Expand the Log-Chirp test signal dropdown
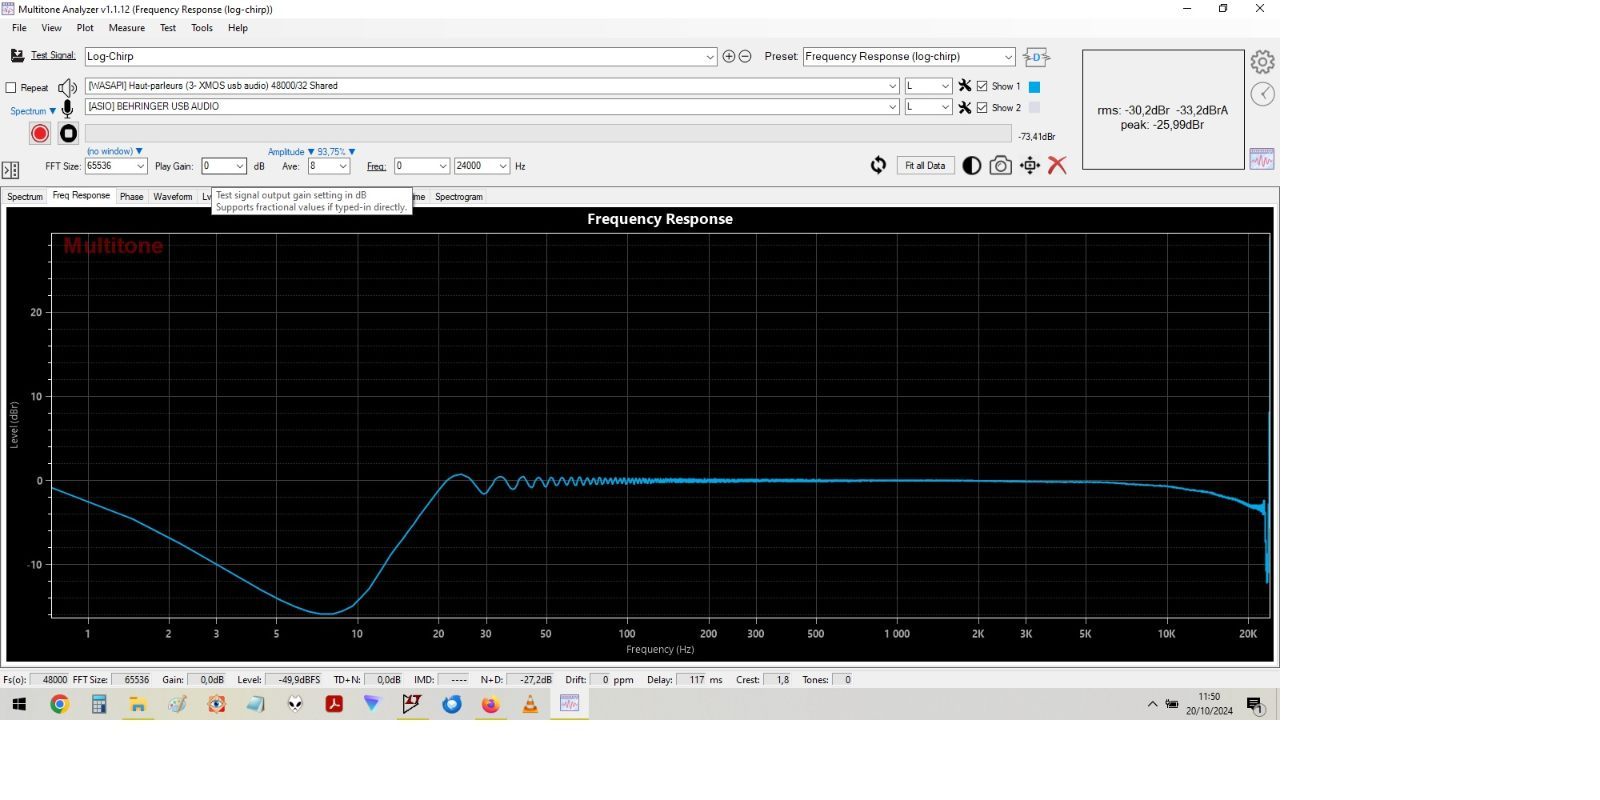The width and height of the screenshot is (1600, 800). [710, 57]
